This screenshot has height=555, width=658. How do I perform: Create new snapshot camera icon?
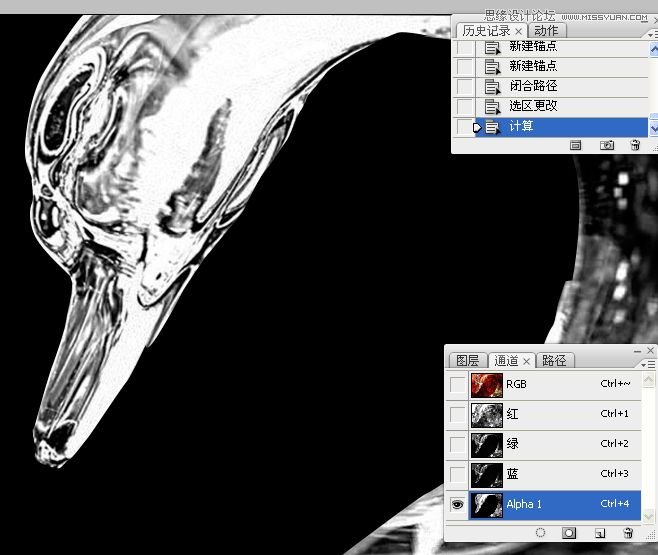(x=606, y=145)
